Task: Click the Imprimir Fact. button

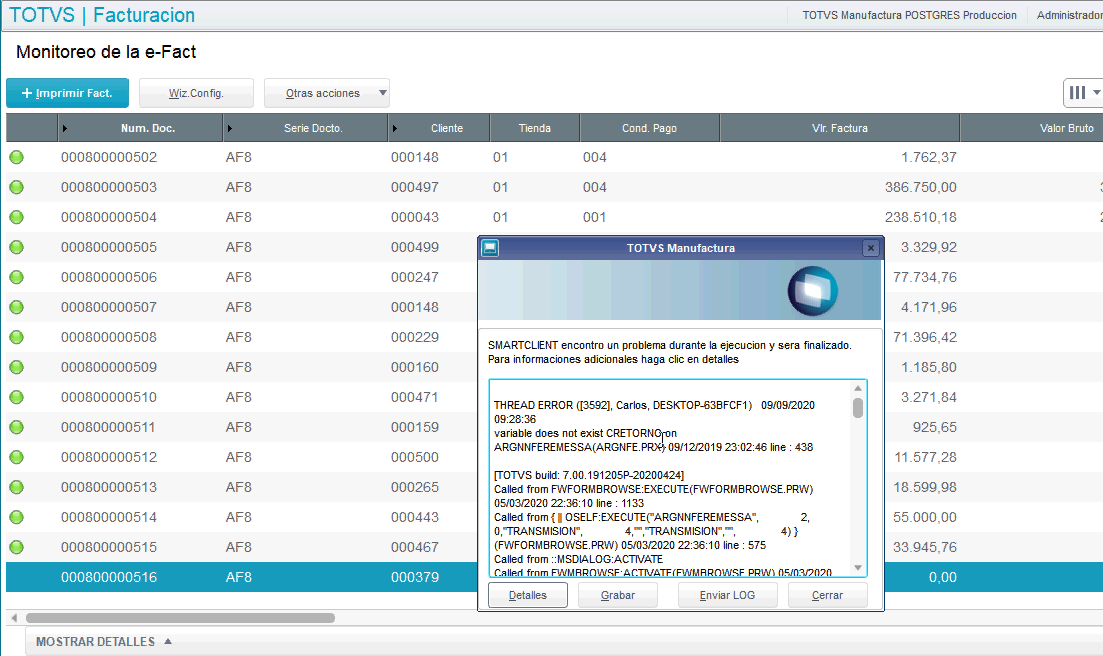Action: (68, 93)
